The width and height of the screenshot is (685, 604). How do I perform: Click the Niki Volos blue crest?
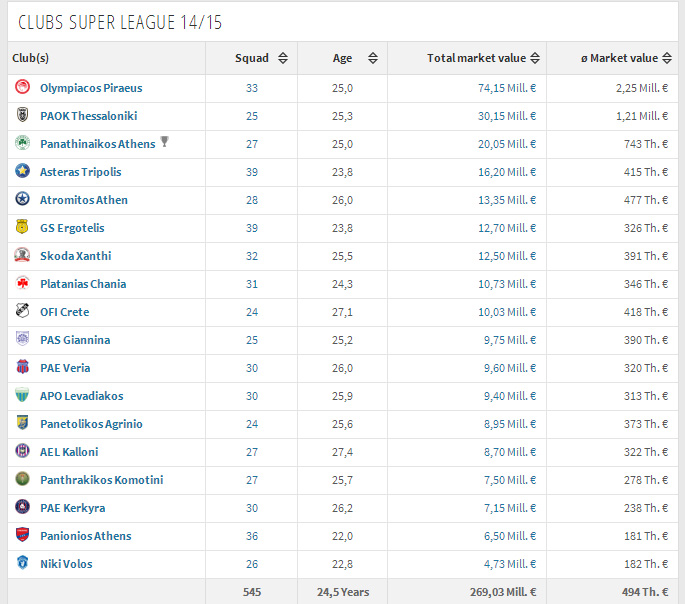tap(22, 563)
